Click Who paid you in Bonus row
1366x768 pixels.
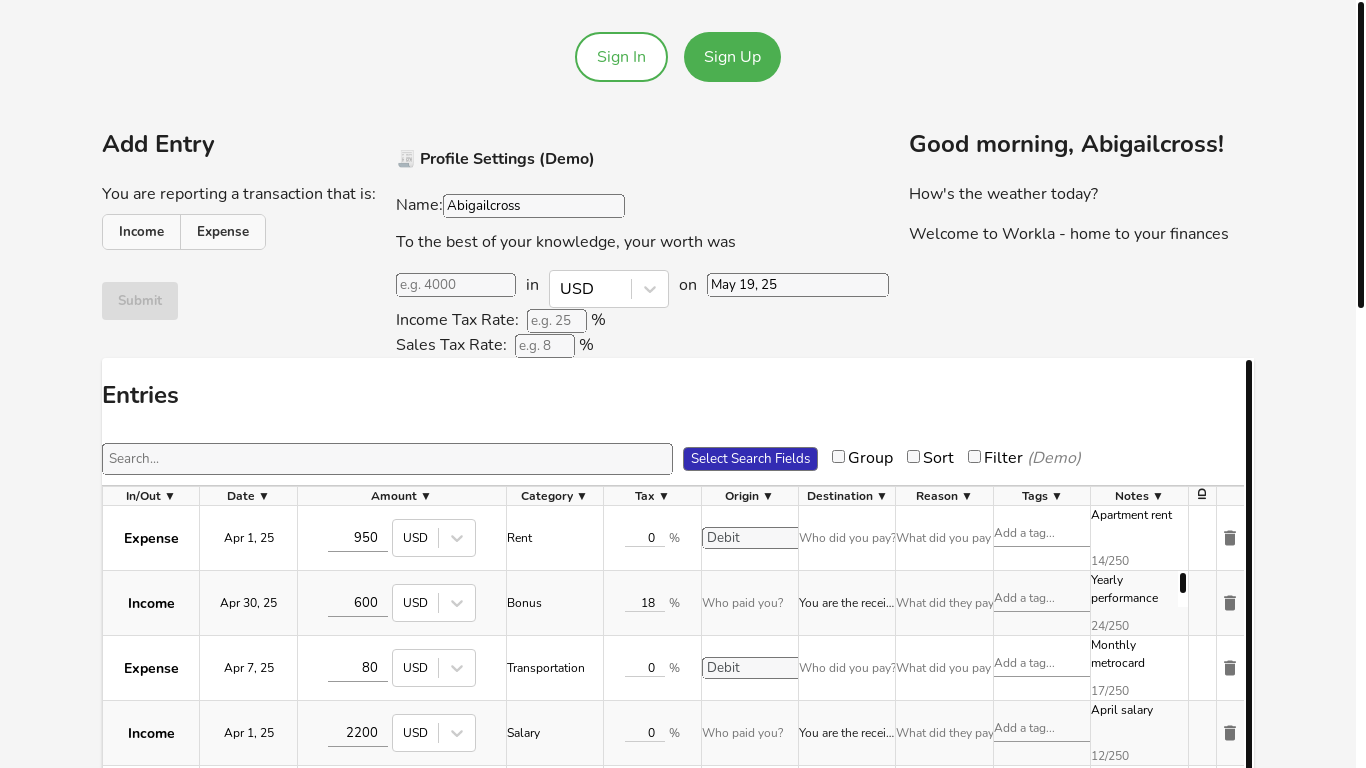pos(750,603)
